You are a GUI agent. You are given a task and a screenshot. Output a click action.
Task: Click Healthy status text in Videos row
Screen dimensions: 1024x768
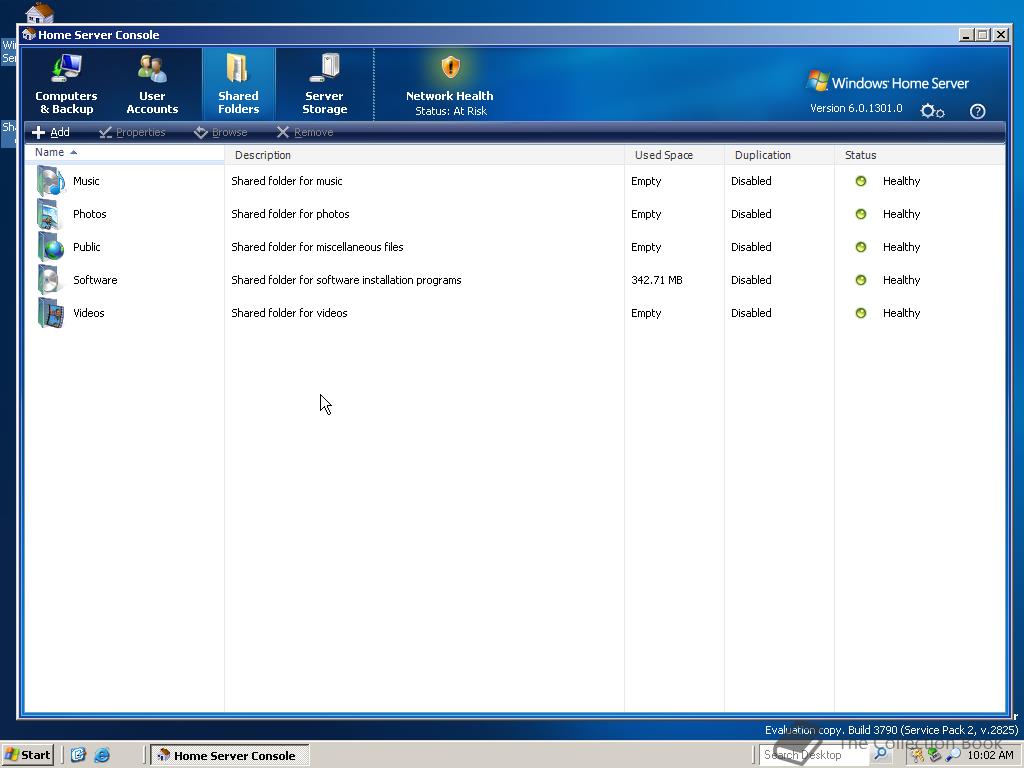pos(901,313)
